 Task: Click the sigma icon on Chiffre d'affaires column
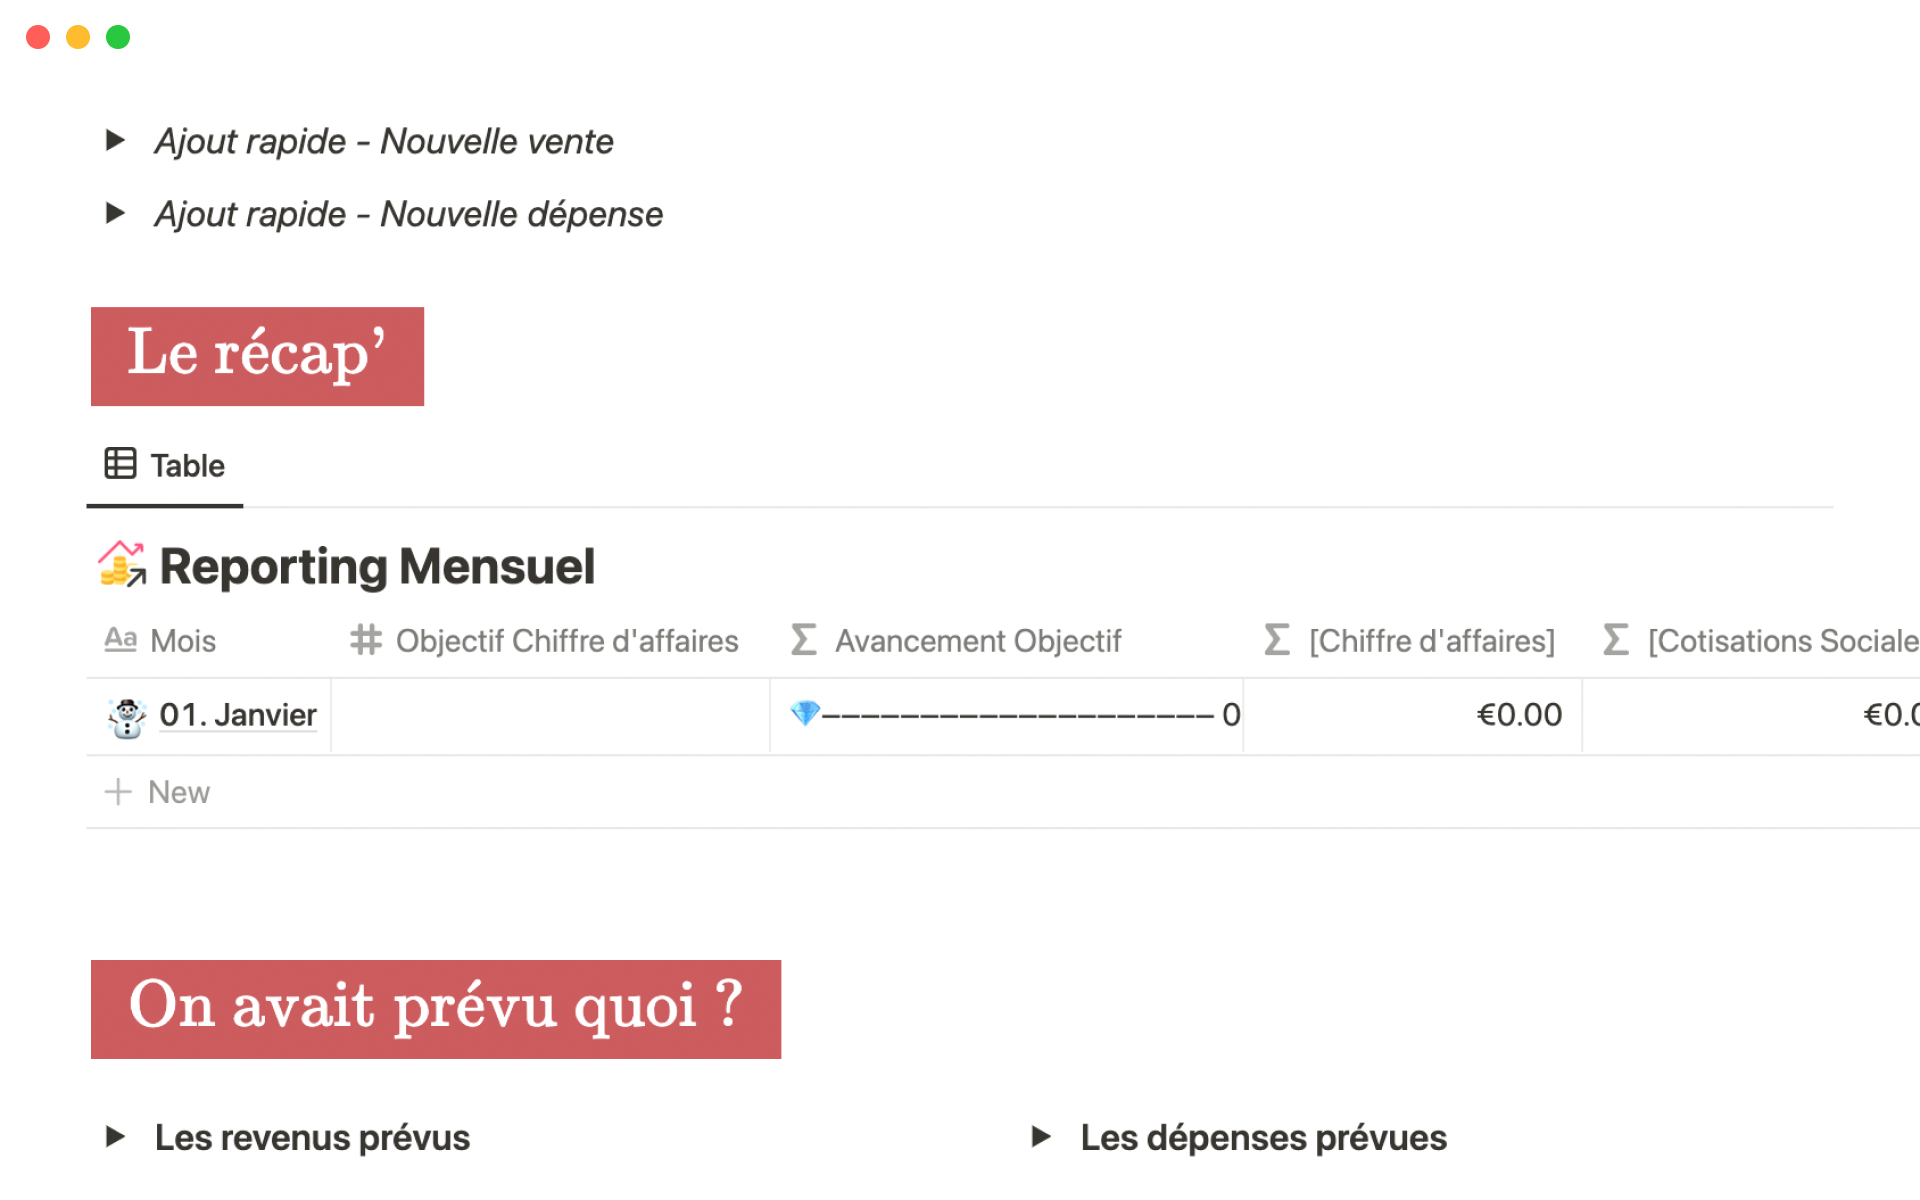pyautogui.click(x=1277, y=640)
